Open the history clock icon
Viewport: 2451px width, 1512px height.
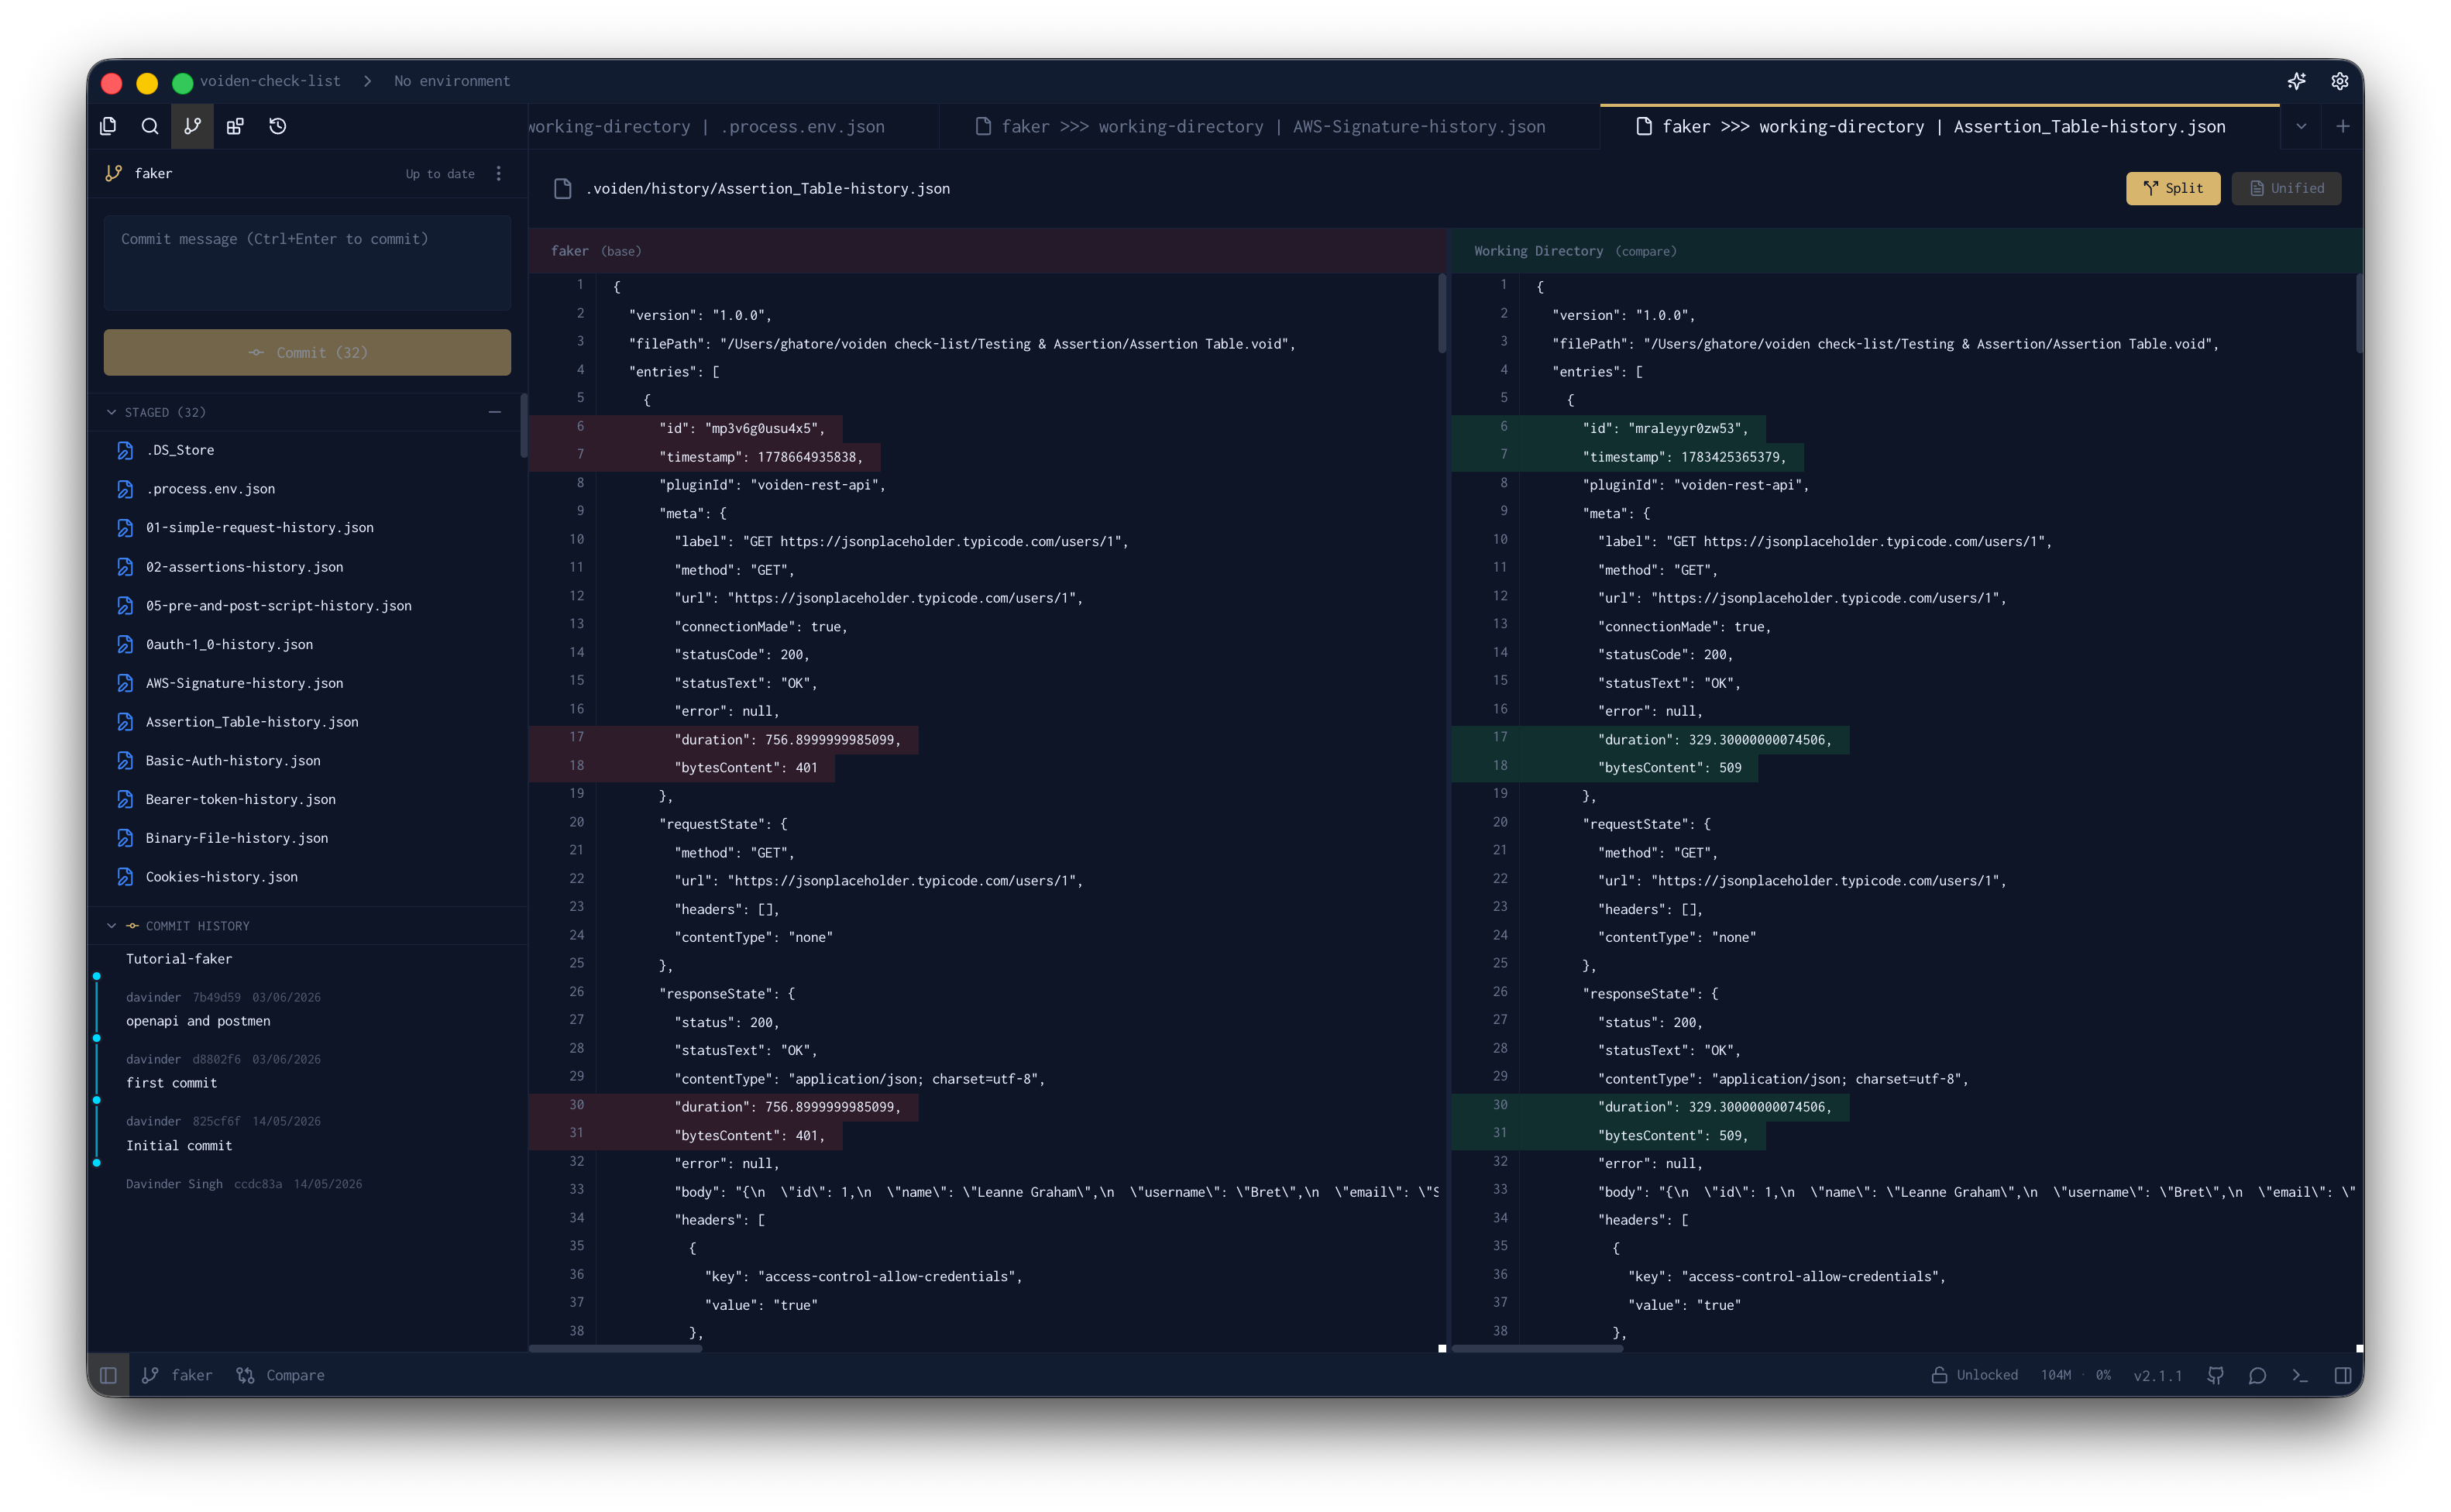click(278, 126)
